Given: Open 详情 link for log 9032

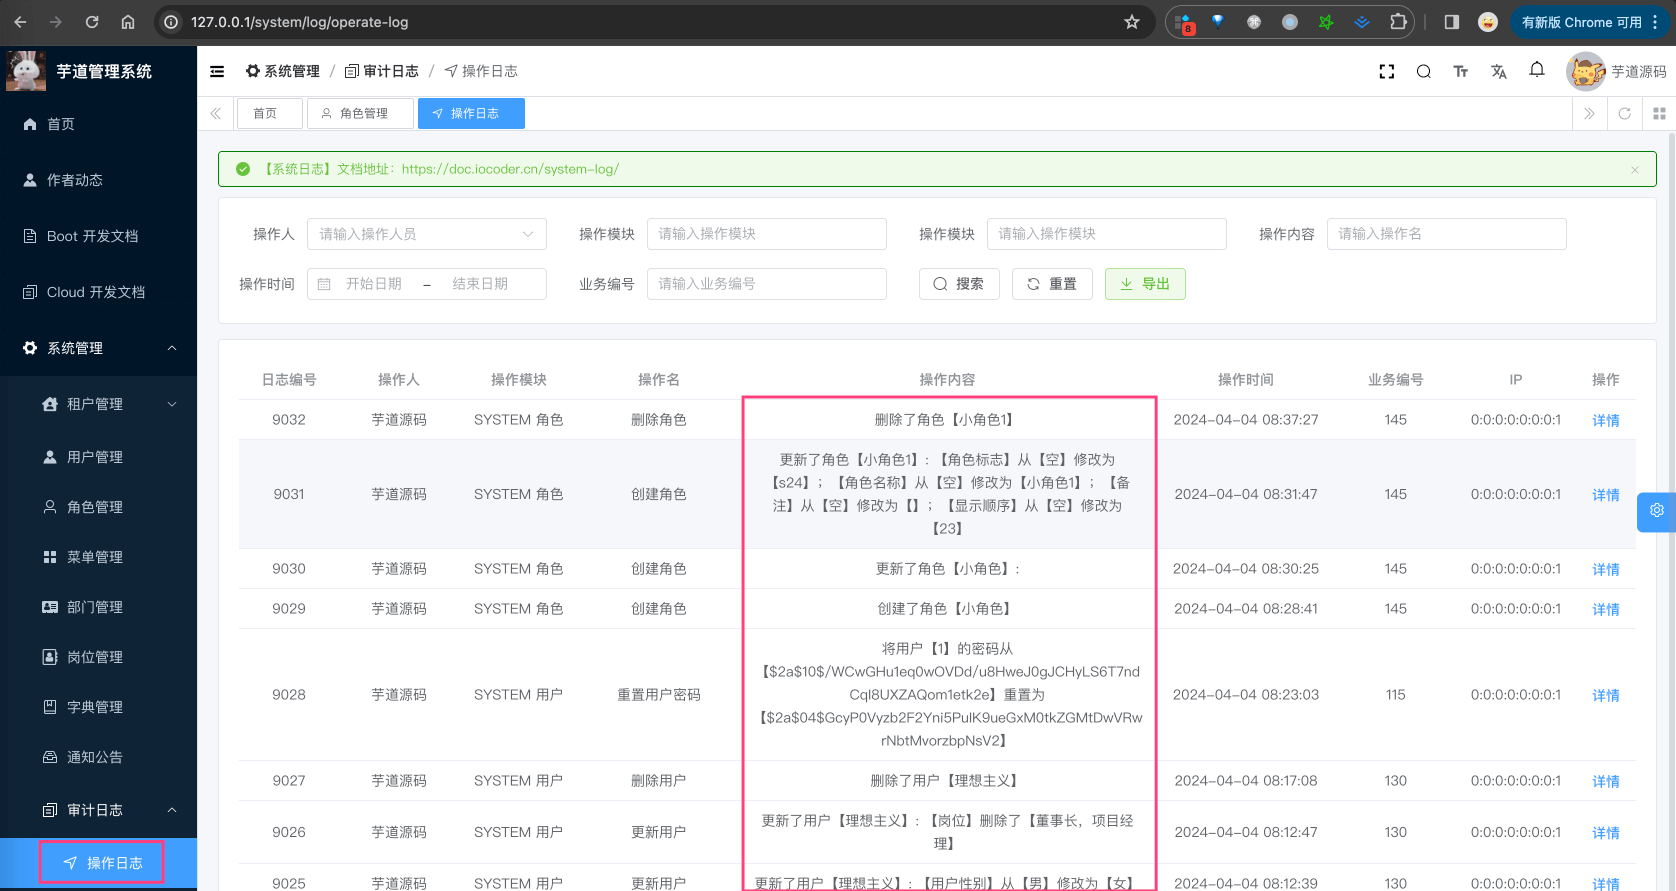Looking at the screenshot, I should (1605, 420).
